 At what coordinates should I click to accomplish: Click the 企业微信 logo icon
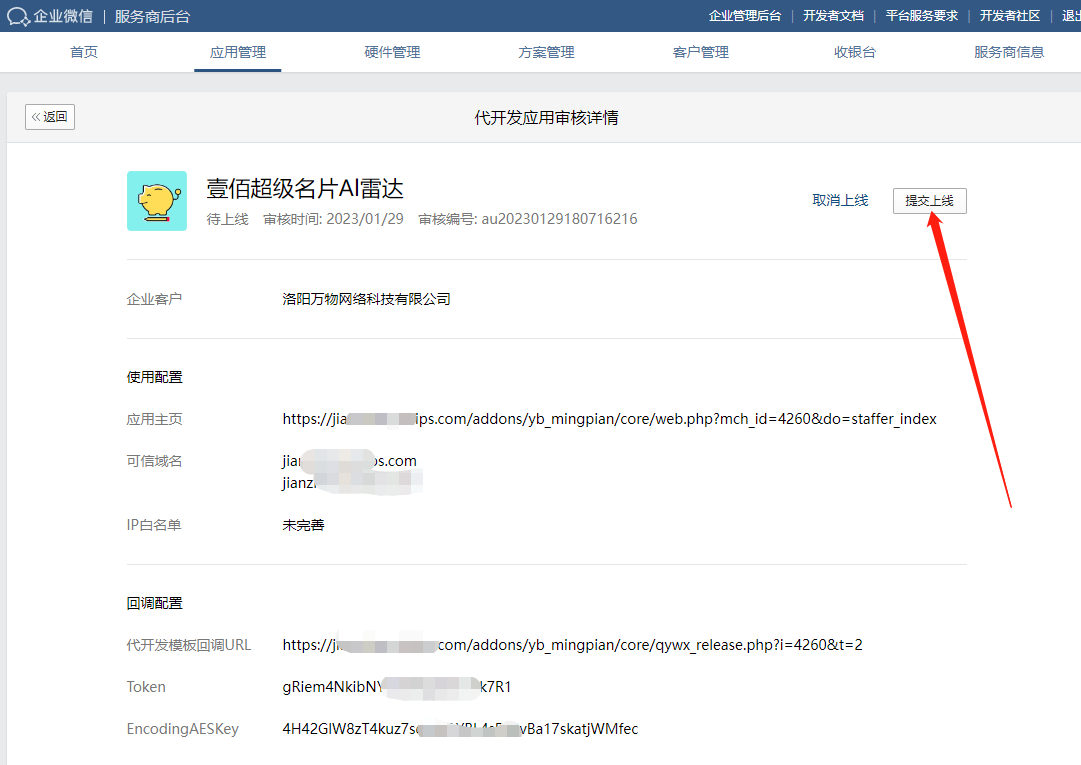click(18, 17)
